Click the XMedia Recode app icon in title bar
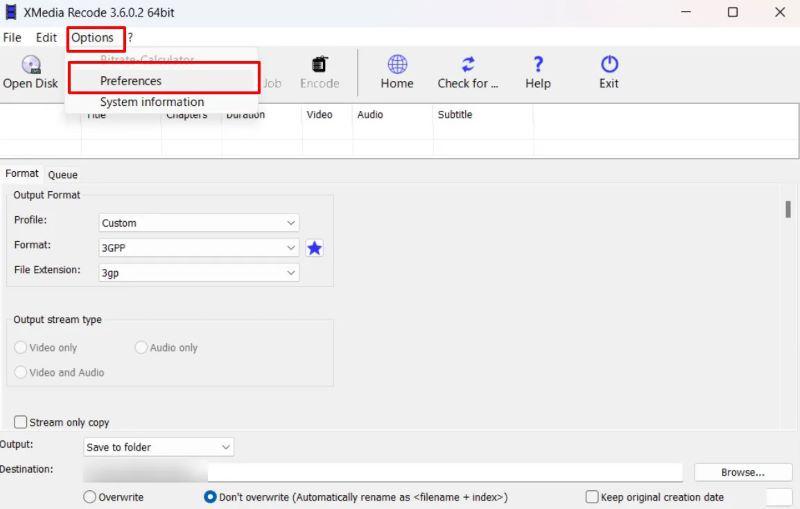 tap(12, 12)
